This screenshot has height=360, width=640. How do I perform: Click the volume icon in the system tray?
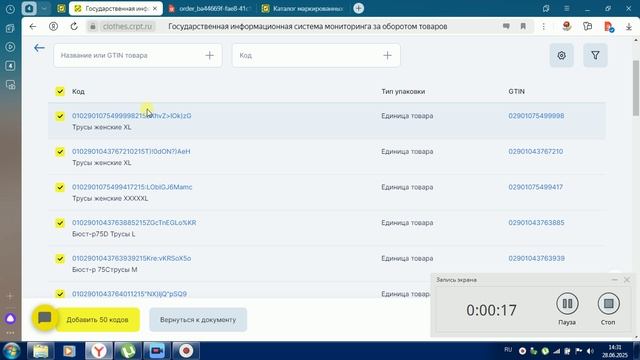click(x=590, y=351)
